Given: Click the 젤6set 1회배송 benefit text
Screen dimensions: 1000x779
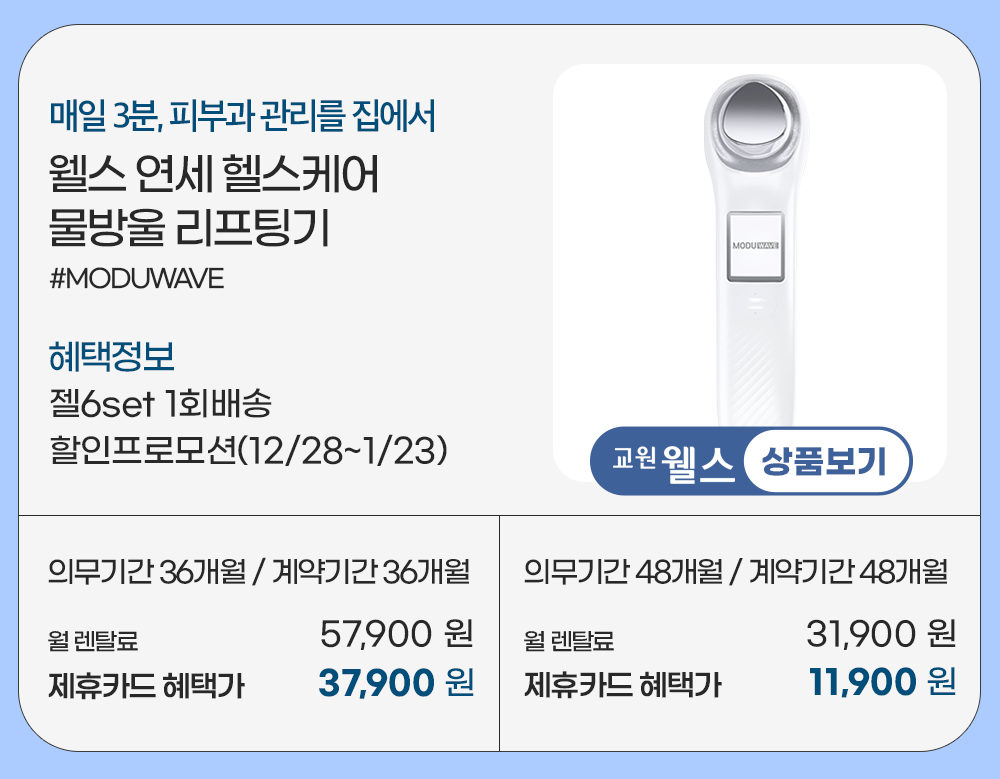Looking at the screenshot, I should (160, 405).
